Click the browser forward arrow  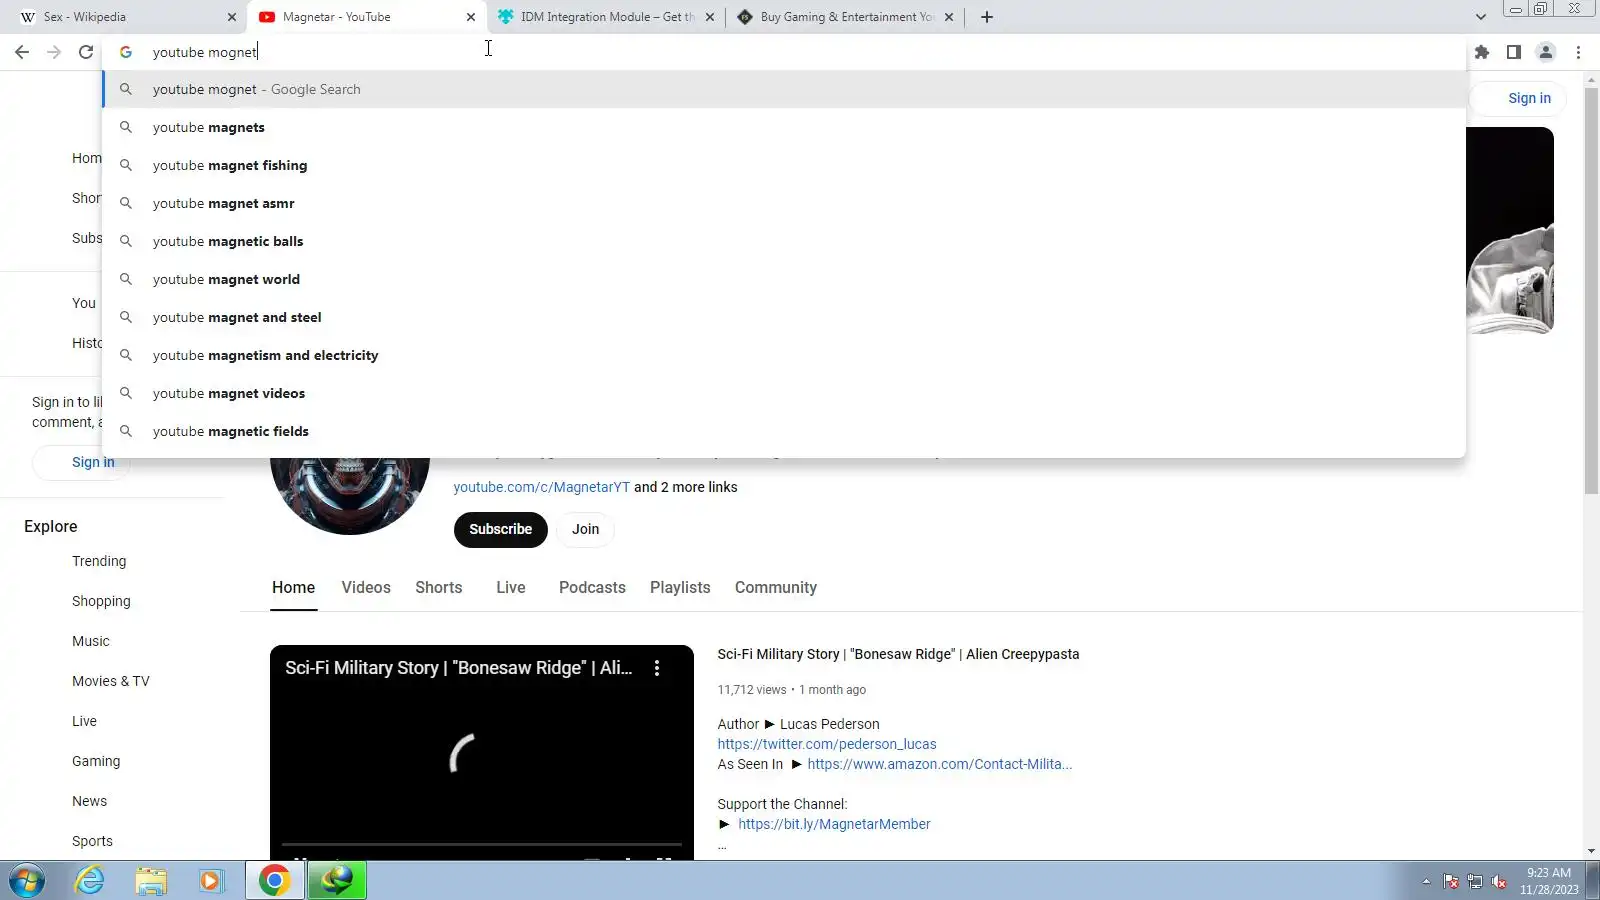coord(54,52)
